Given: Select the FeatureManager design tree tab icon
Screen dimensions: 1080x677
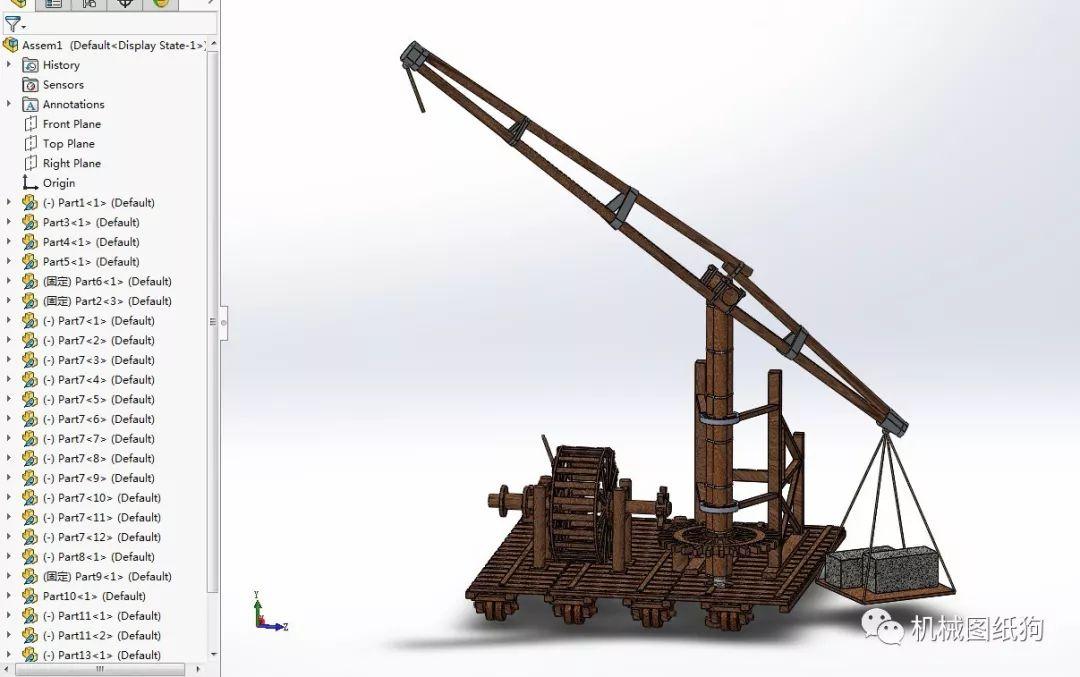Looking at the screenshot, I should (15, 5).
